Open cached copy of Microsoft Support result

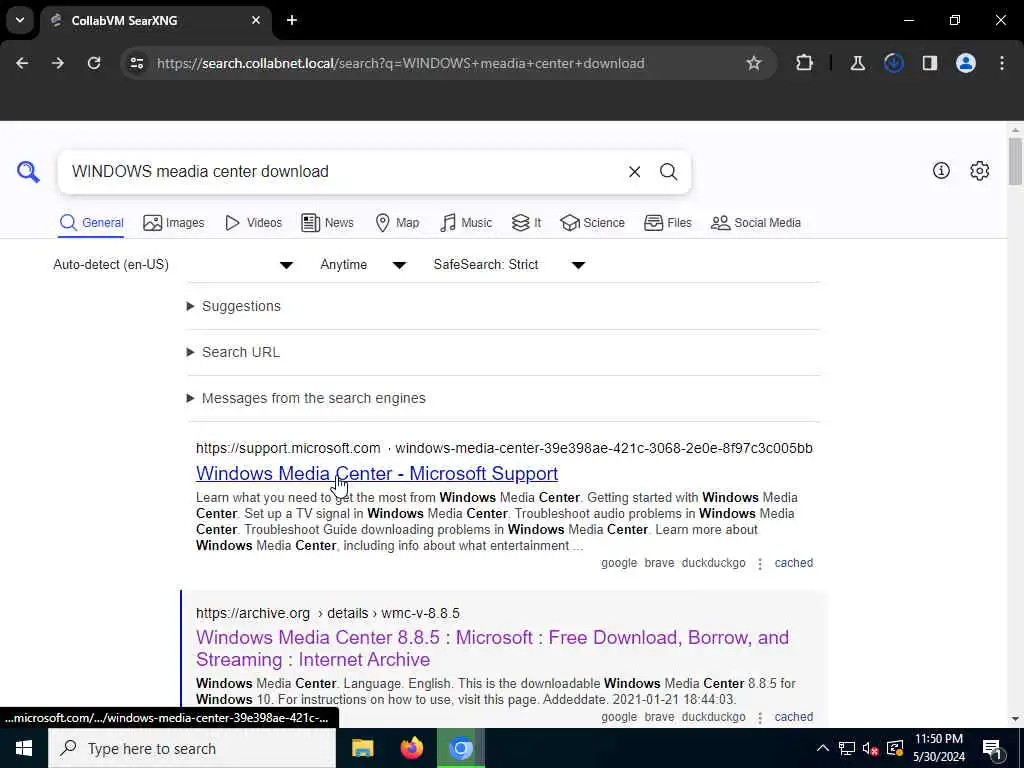click(x=793, y=563)
